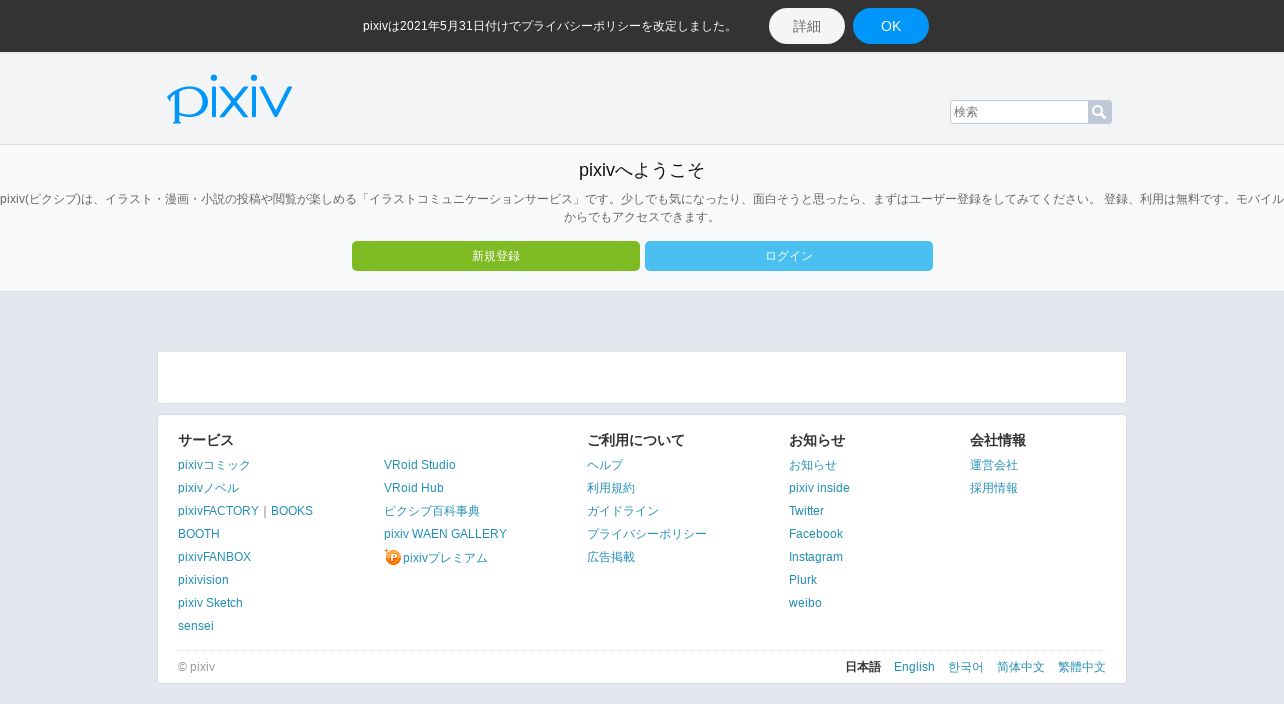Open the BOOKS link

click(292, 511)
